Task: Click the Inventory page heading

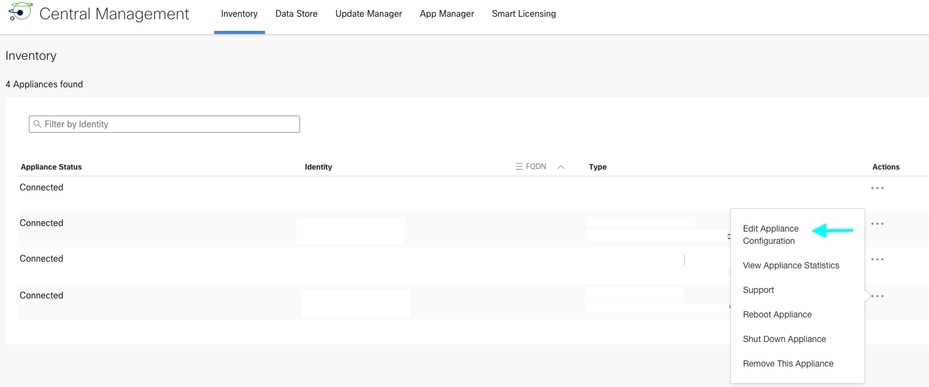Action: 31,56
